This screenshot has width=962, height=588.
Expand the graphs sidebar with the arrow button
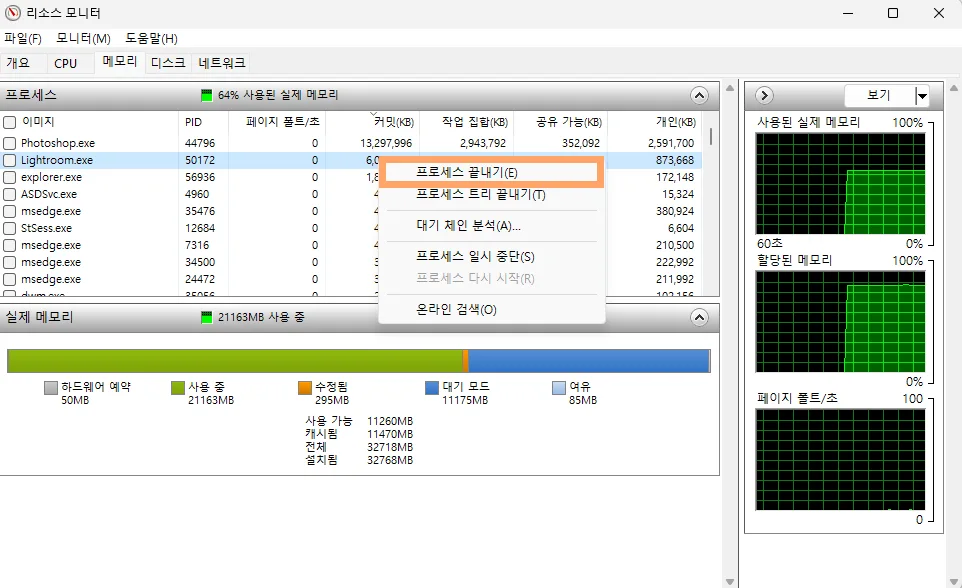[763, 95]
